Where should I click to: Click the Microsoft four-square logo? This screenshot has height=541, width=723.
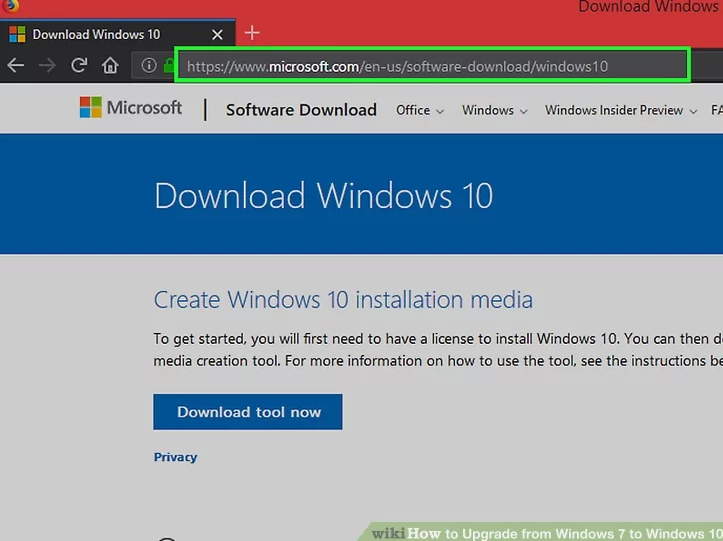click(91, 108)
